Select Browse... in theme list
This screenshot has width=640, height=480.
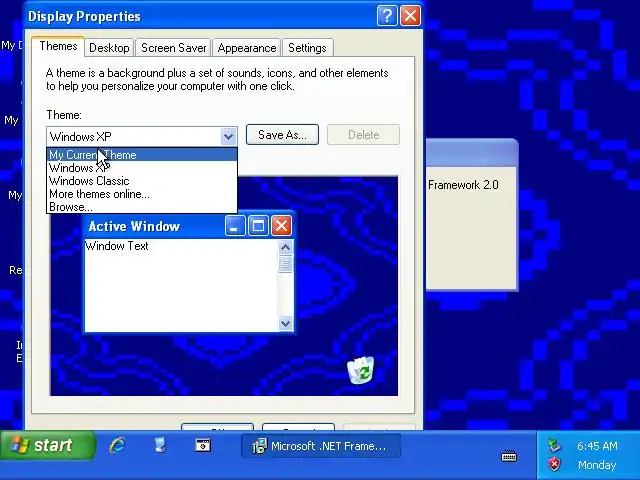click(142, 207)
